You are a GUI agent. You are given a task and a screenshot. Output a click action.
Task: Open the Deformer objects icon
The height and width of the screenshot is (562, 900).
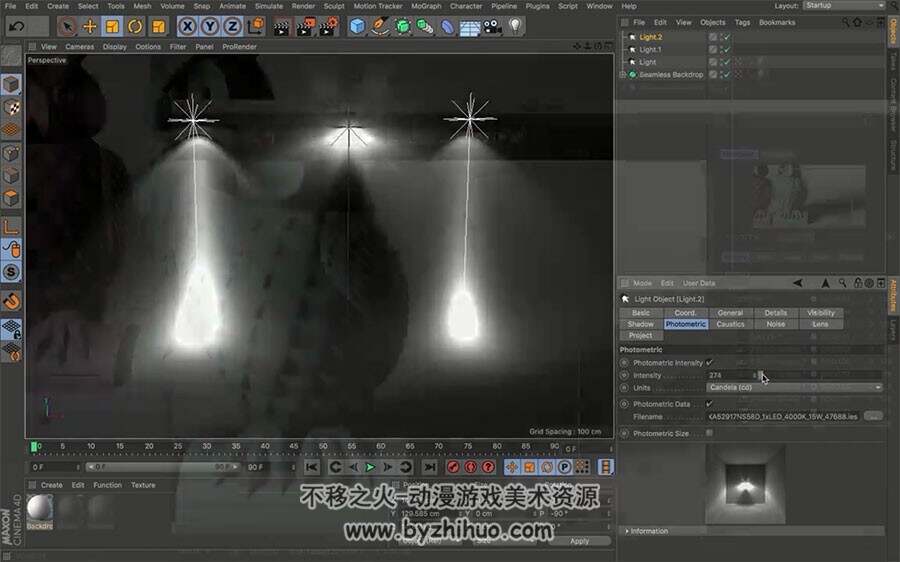pos(448,26)
